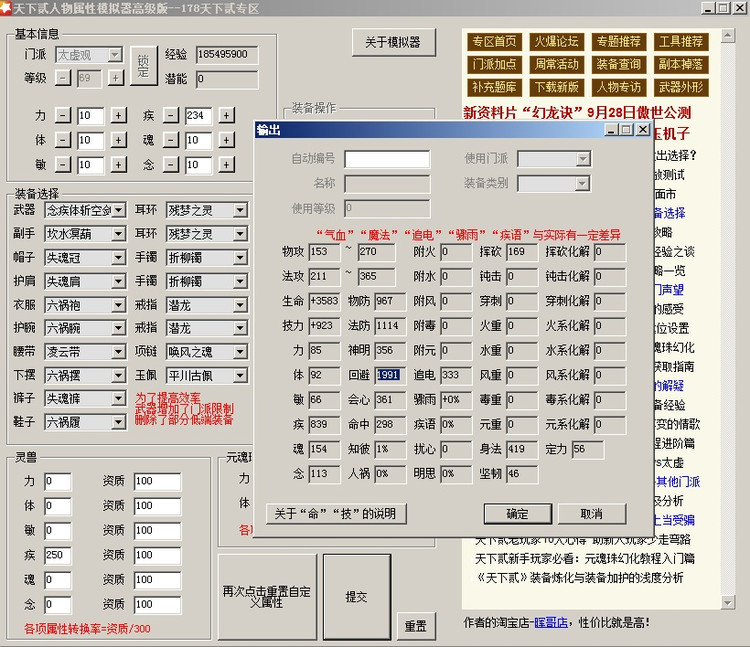750x647 pixels.
Task: Click the 回避 value field showing 1991
Action: (x=390, y=375)
